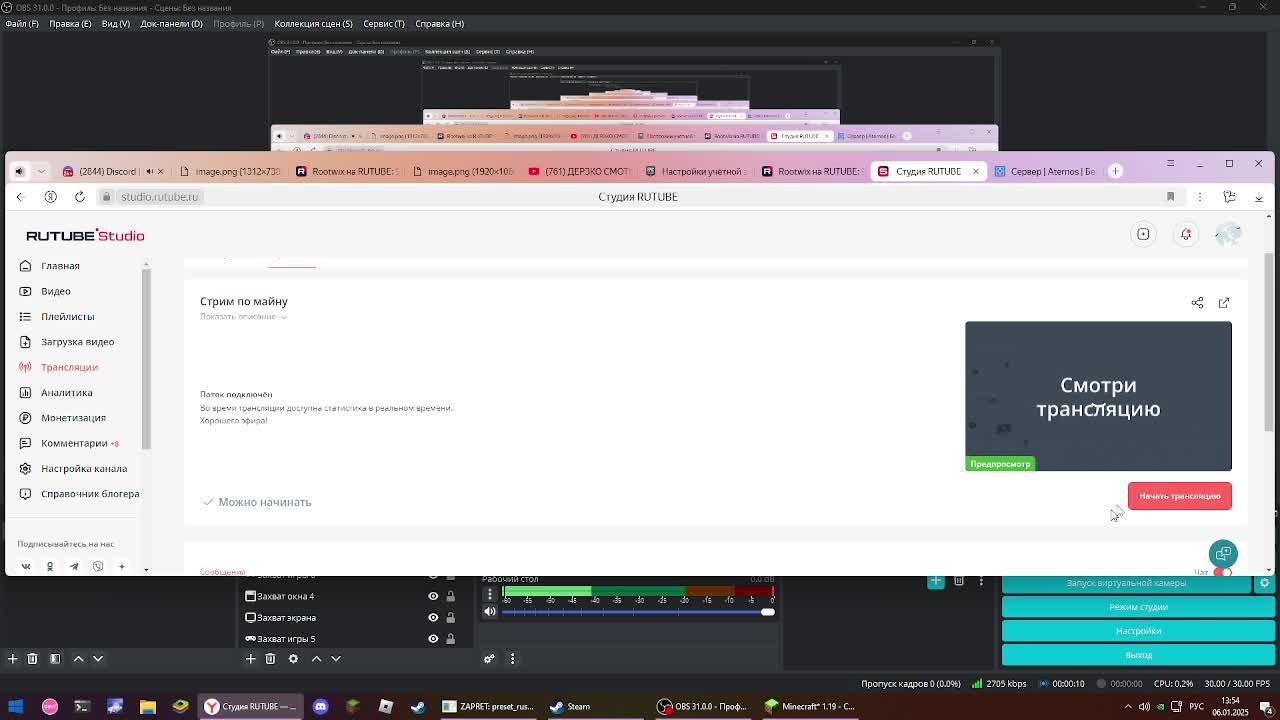Move source up in OBS sources panel
Viewport: 1280px width, 720px height.
point(316,659)
